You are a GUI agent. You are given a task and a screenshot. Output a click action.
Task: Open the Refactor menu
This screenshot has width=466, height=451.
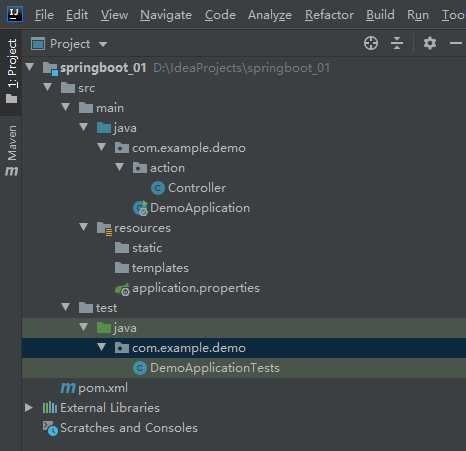[x=329, y=15]
